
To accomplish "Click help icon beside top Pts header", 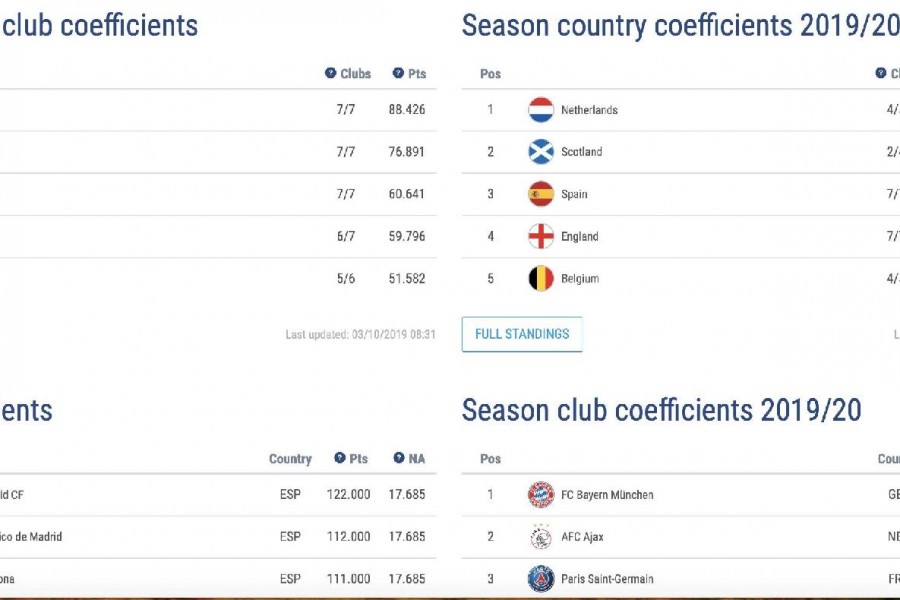I will [398, 73].
